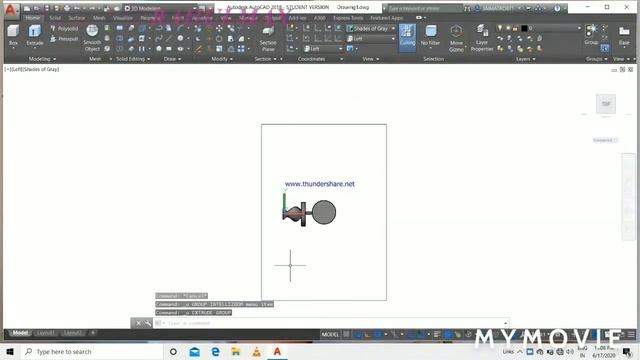This screenshot has width=640, height=360.
Task: Click the customize command line wrench icon
Action: 147,323
